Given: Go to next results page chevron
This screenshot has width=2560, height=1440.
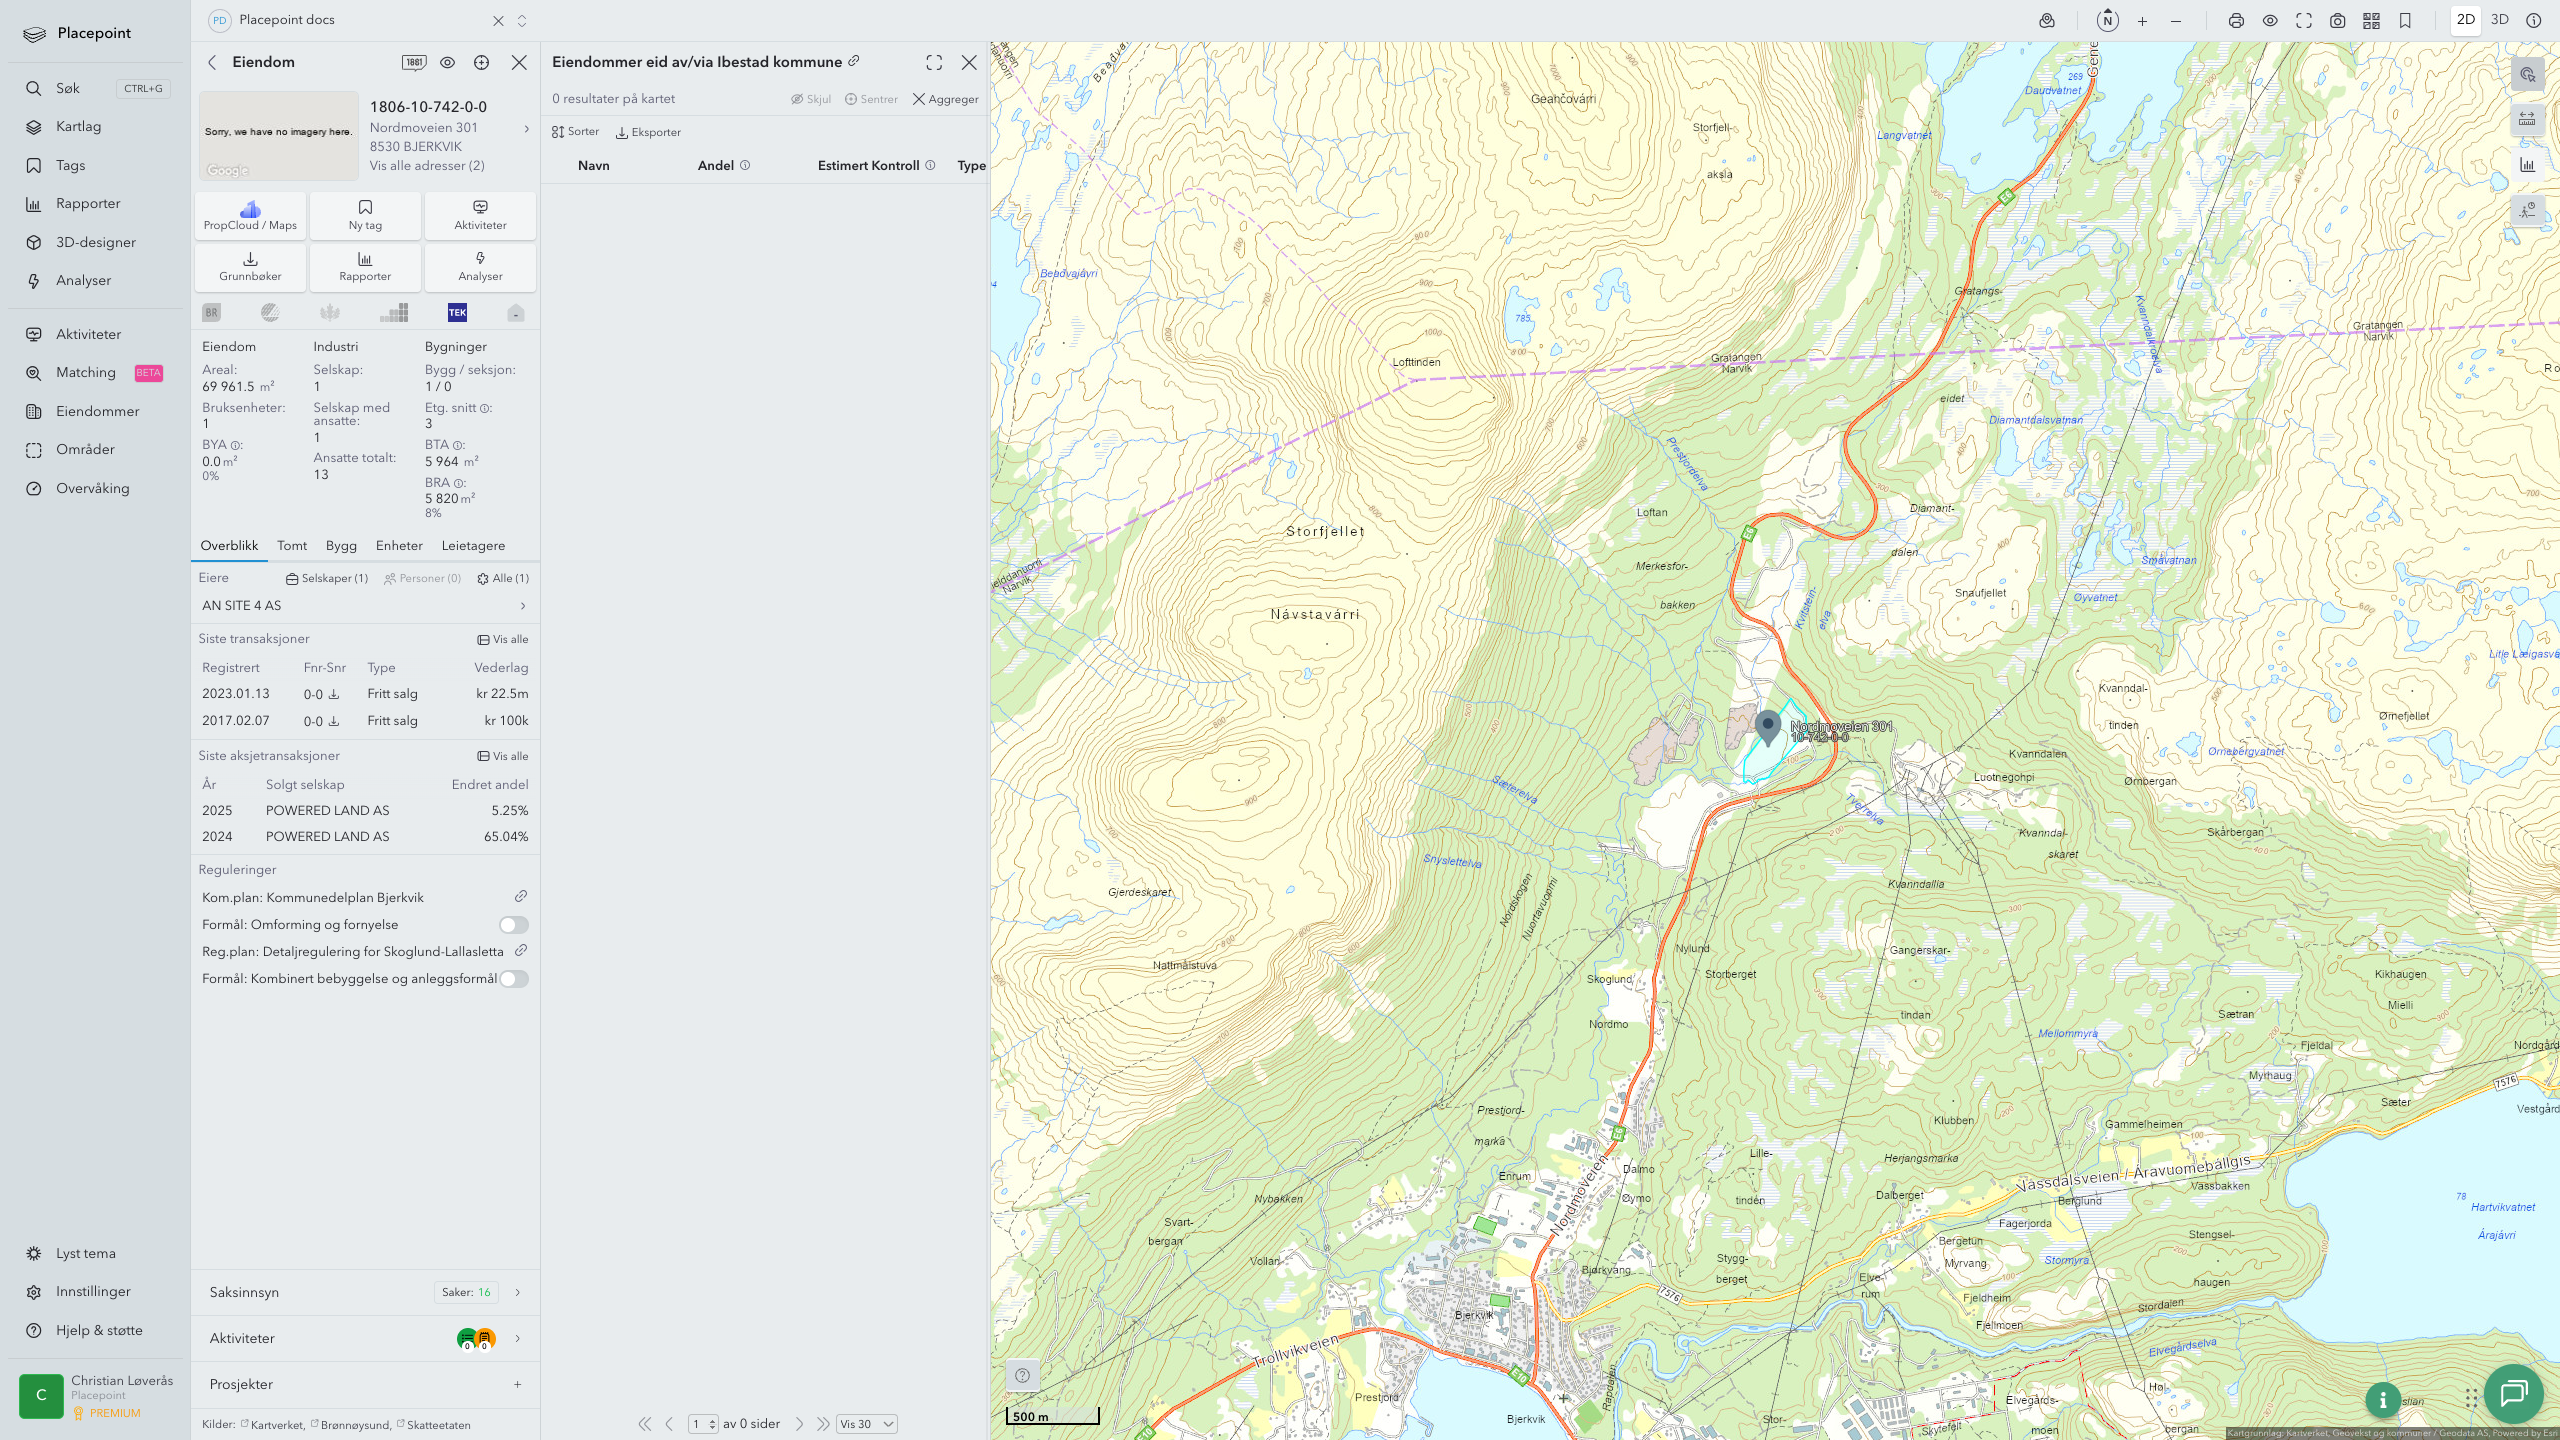Looking at the screenshot, I should (x=799, y=1424).
